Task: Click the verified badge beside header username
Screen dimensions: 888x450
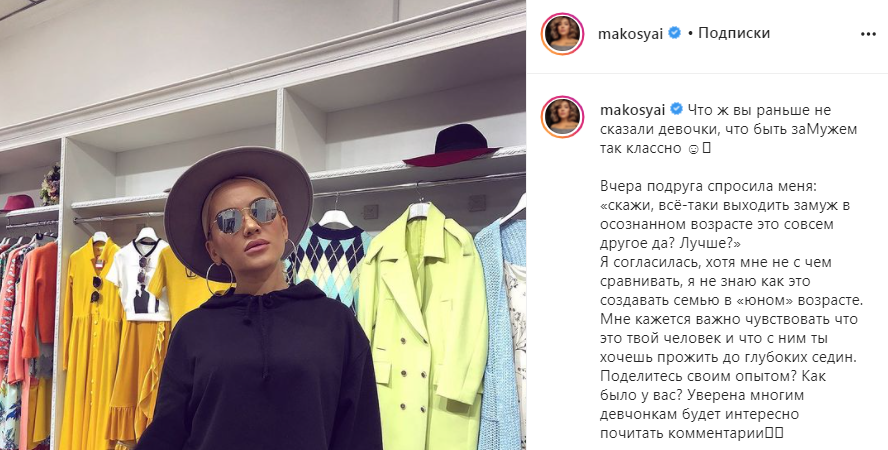Action: point(674,33)
